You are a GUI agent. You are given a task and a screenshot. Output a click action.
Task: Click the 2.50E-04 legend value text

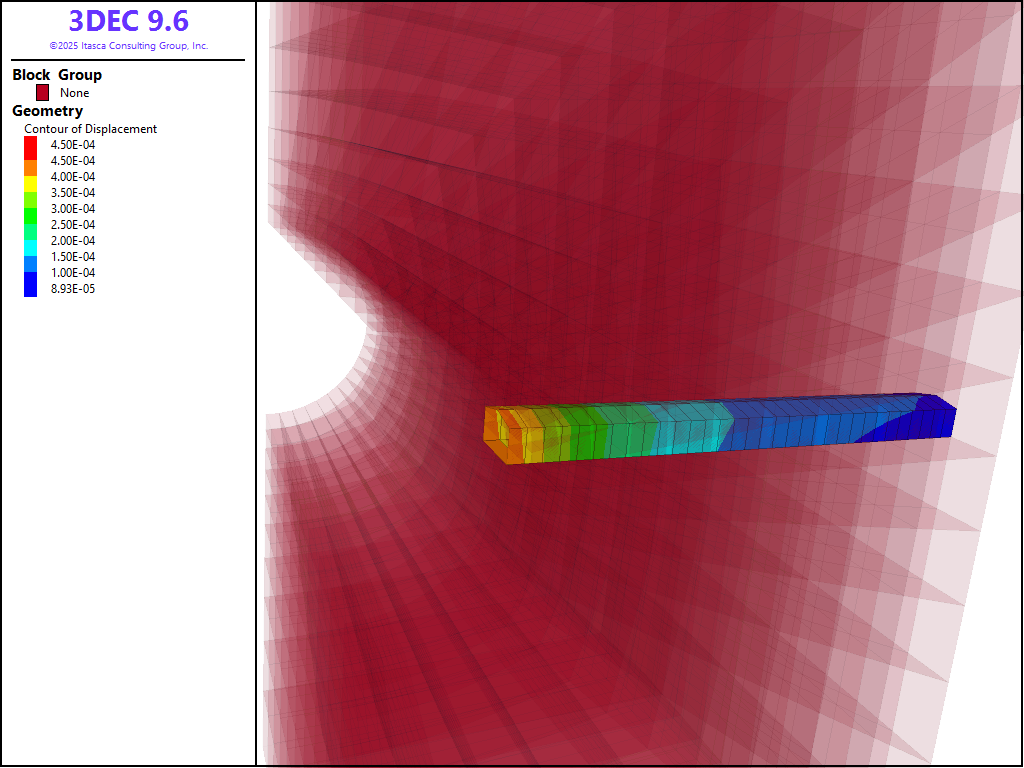(73, 225)
